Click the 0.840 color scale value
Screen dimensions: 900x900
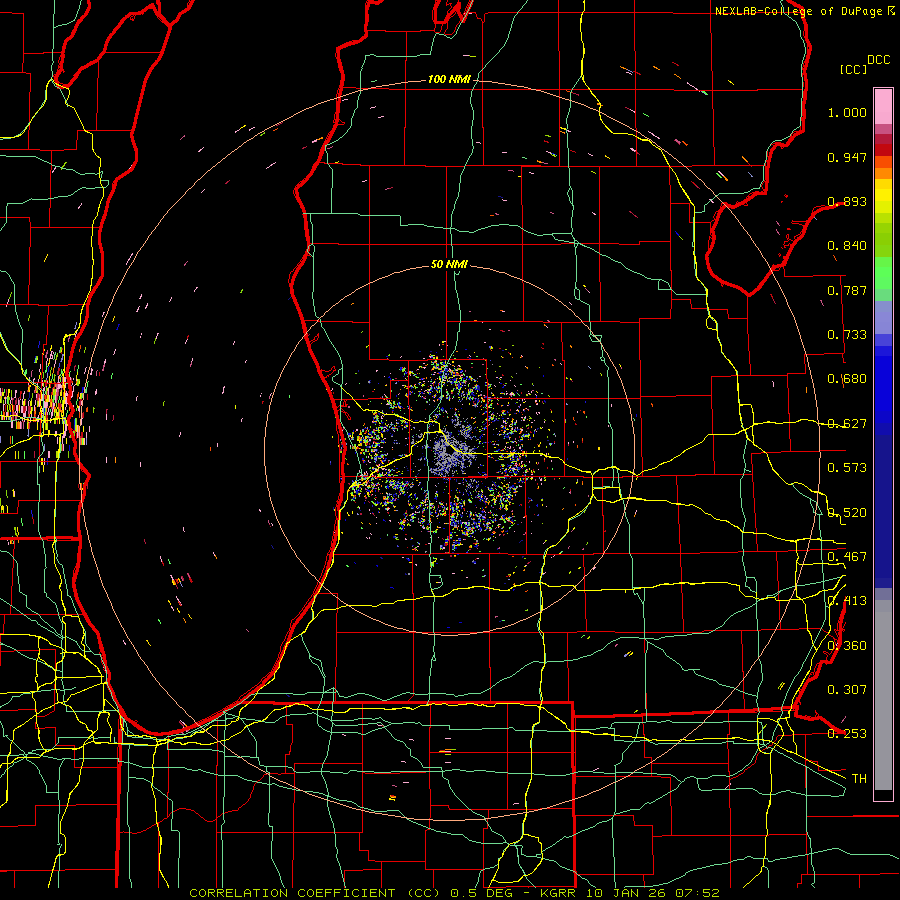847,246
